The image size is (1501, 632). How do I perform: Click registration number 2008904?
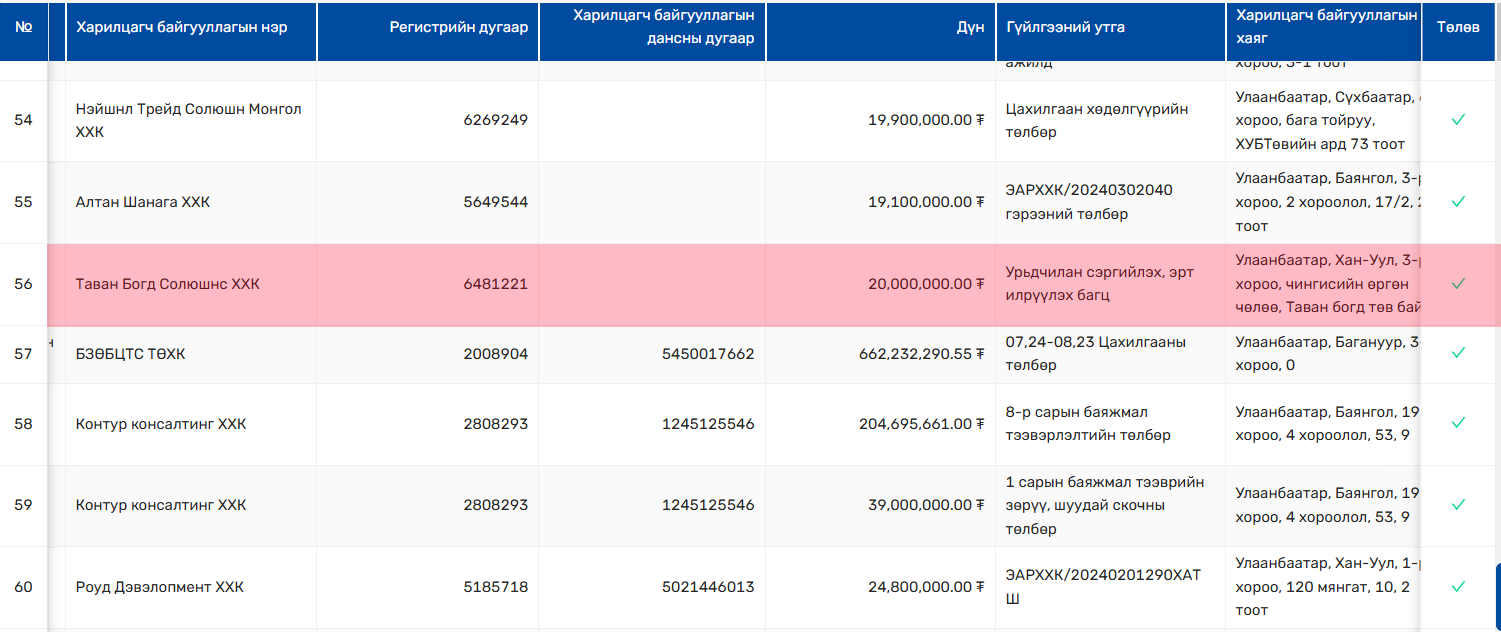[x=495, y=353]
